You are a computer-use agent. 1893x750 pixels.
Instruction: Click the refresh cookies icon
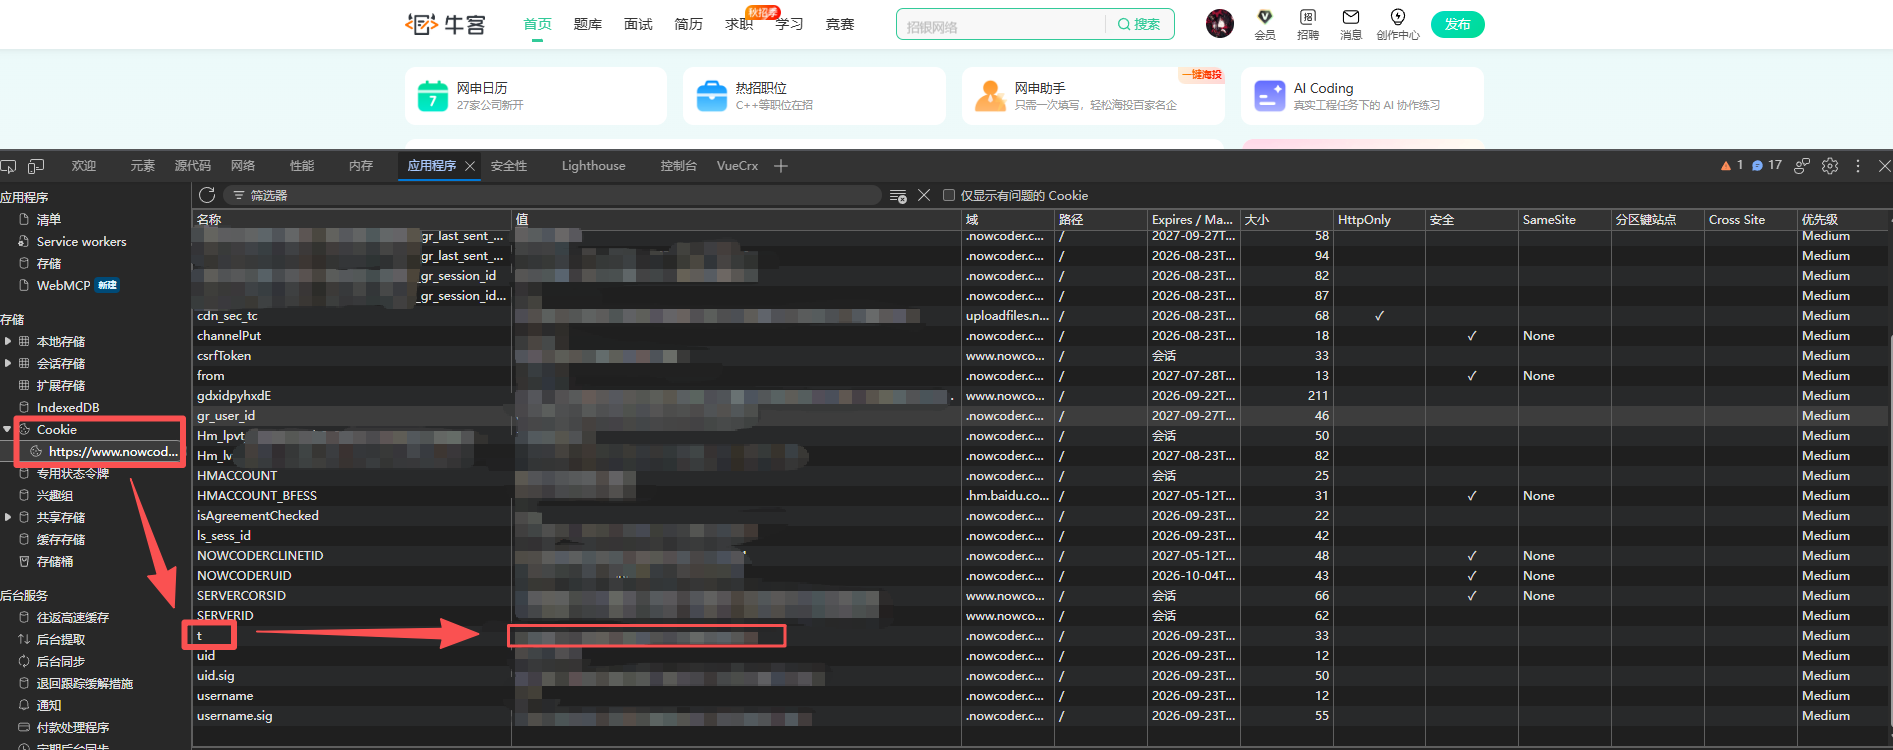tap(207, 195)
